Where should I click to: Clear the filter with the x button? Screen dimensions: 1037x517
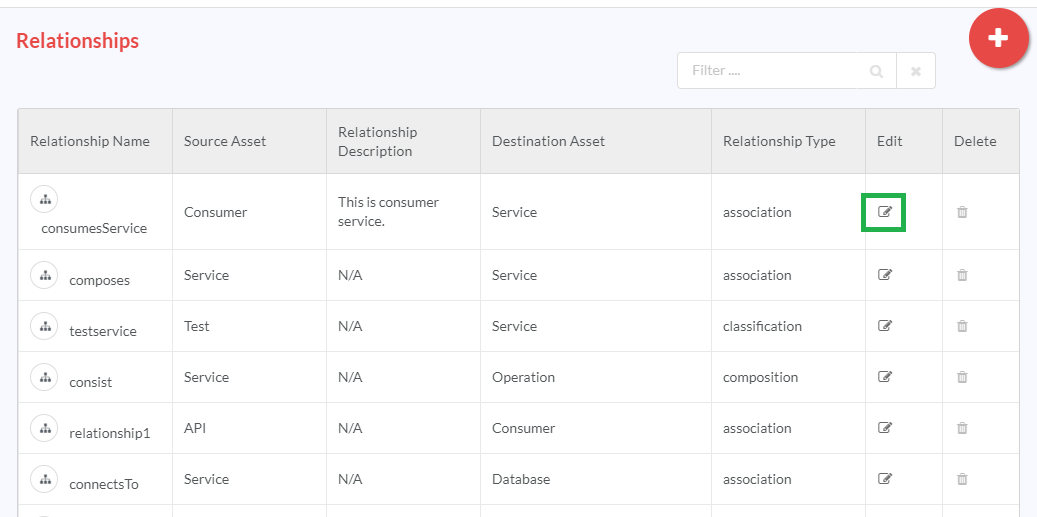point(916,71)
